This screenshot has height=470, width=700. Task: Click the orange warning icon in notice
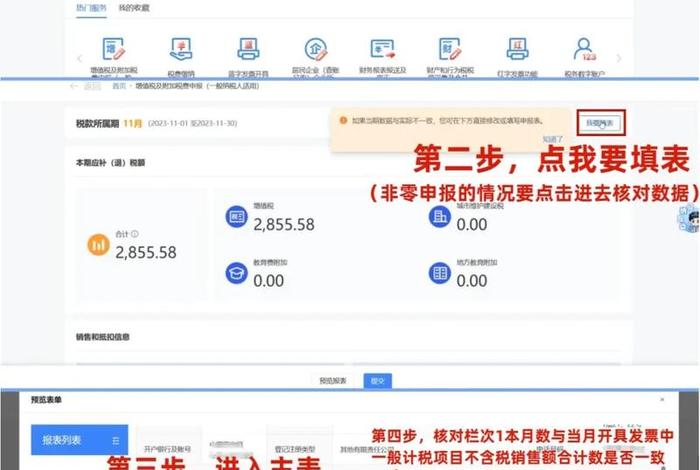343,120
